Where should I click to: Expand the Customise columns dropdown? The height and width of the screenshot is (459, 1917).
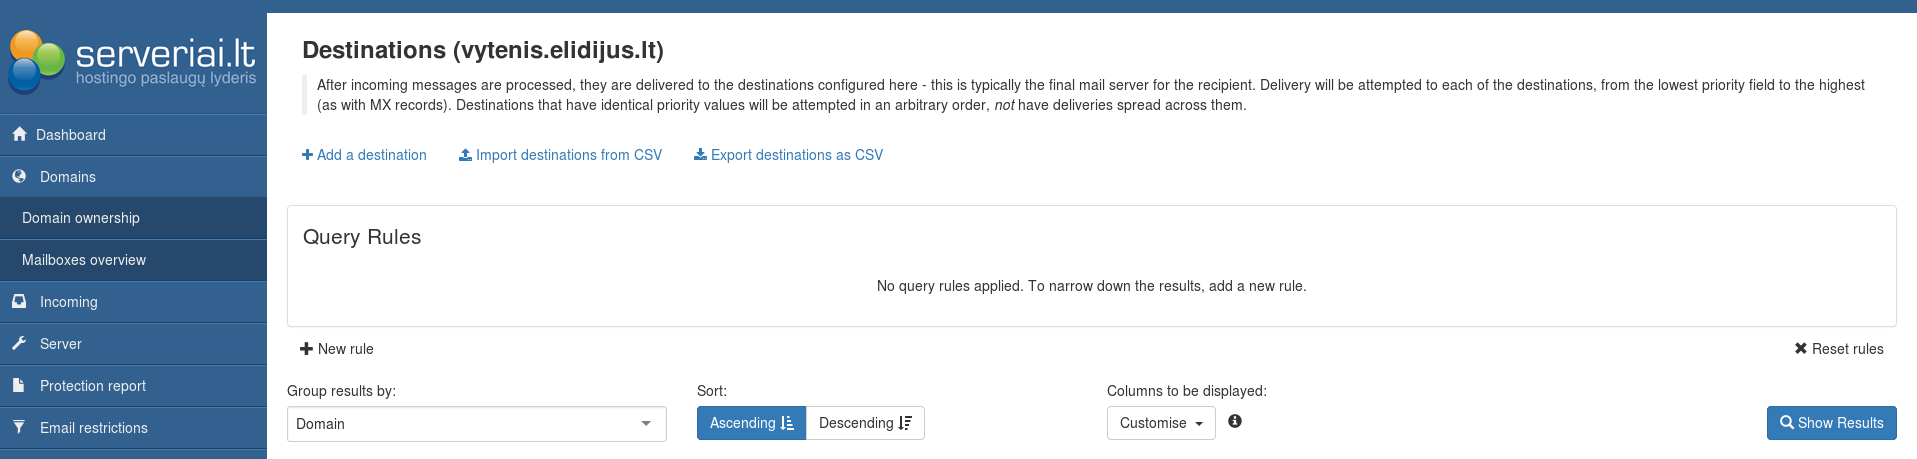1160,423
